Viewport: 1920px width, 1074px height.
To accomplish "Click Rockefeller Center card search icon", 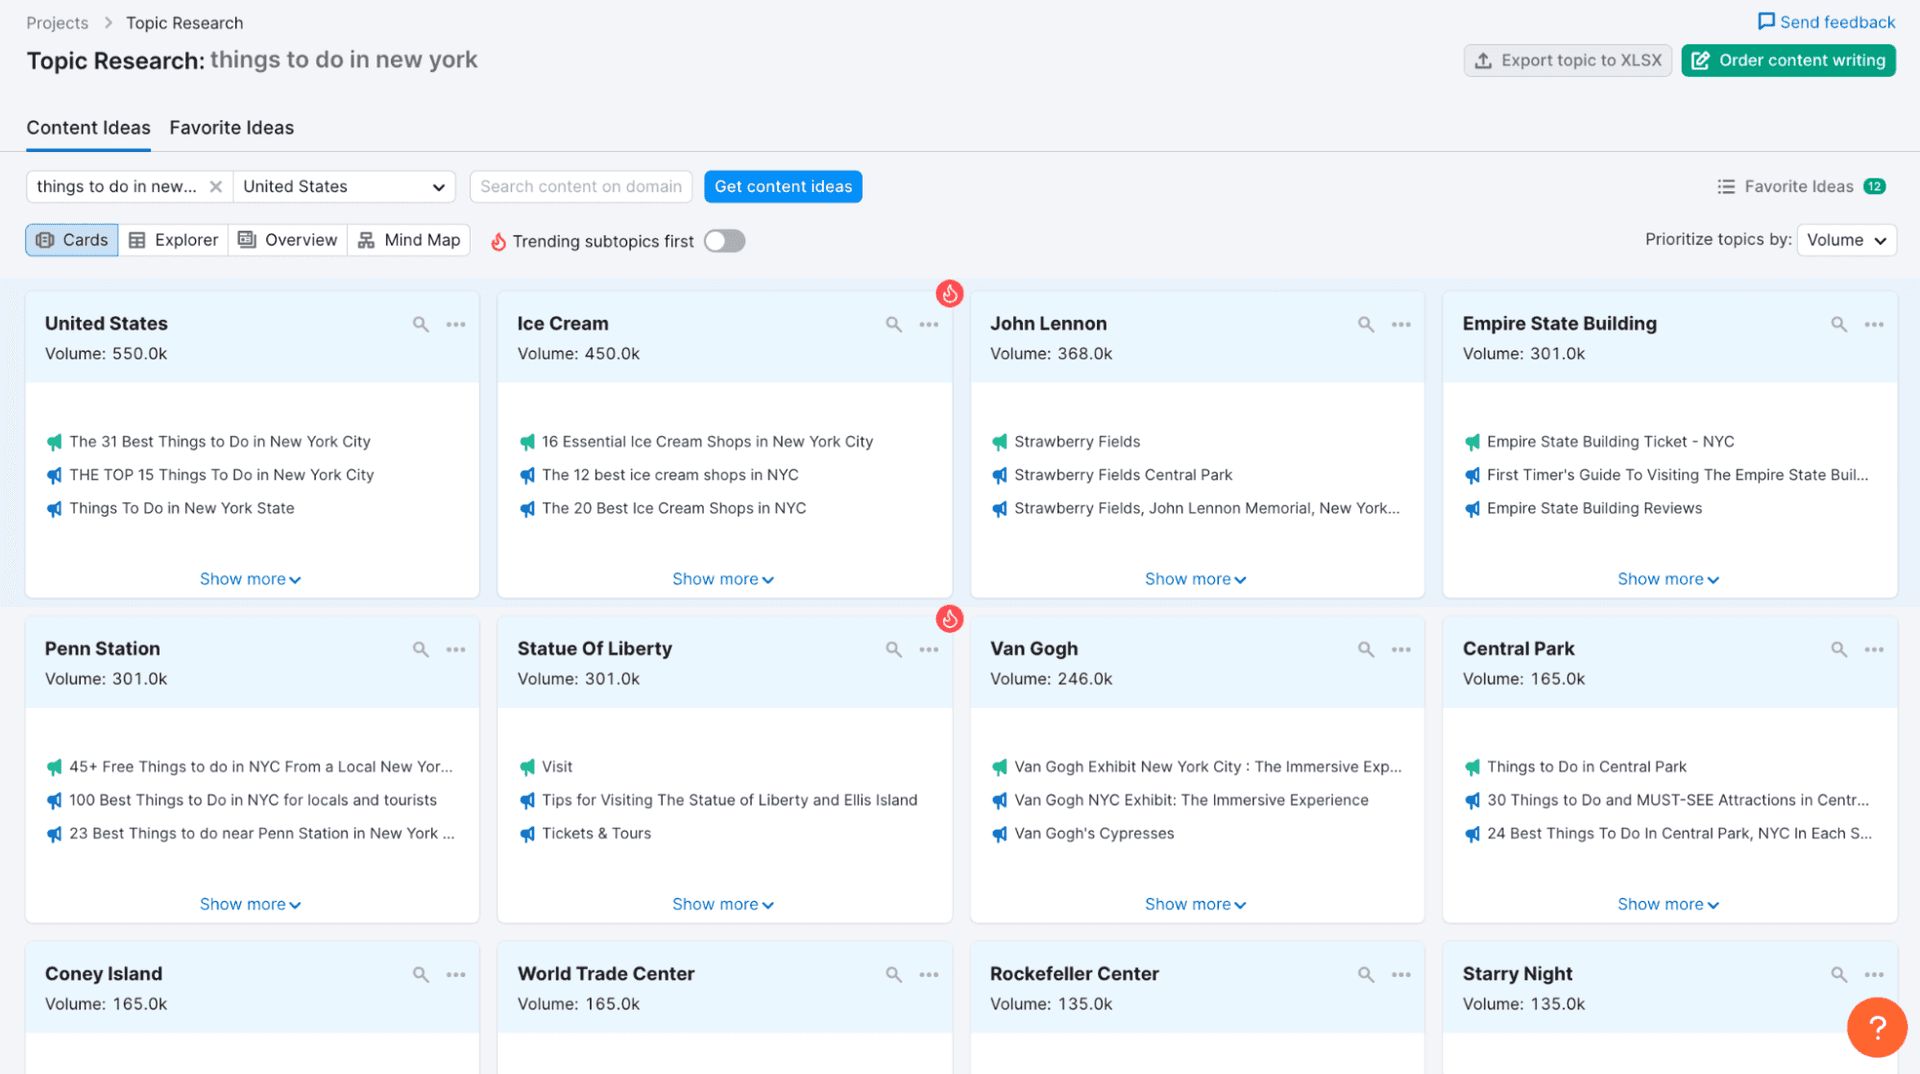I will (x=1366, y=974).
